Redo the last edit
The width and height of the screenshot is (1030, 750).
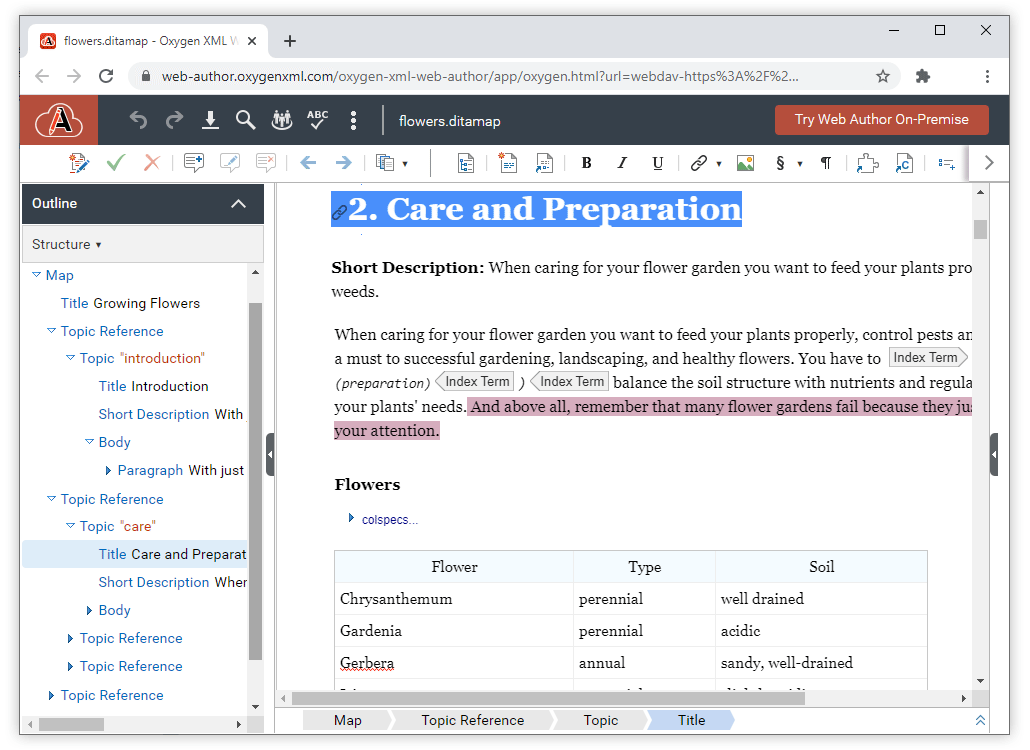(174, 120)
